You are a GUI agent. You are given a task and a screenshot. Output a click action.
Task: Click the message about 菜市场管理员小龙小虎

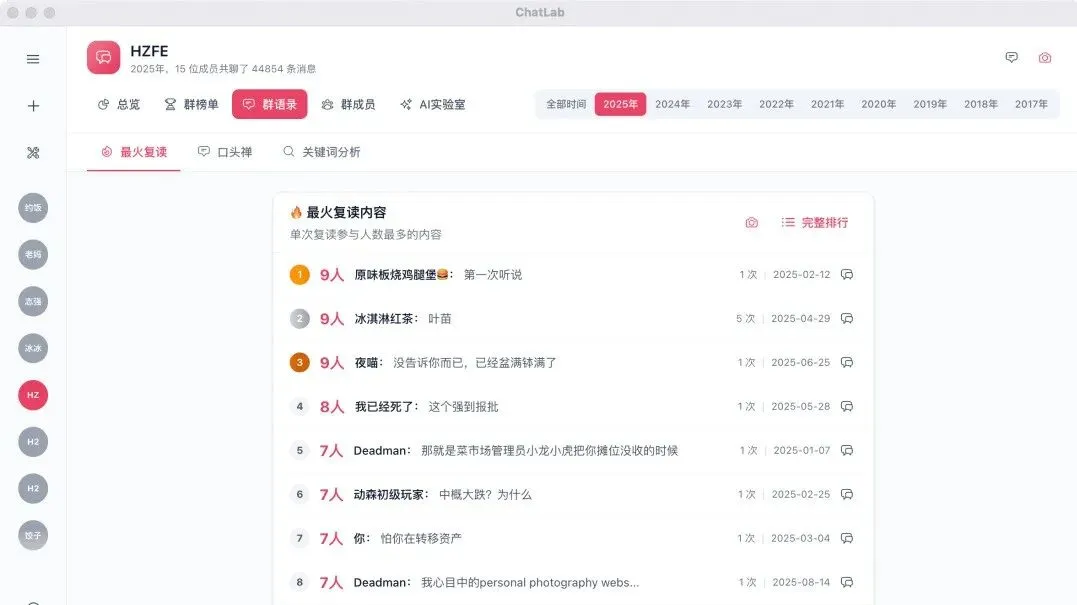[x=549, y=450]
